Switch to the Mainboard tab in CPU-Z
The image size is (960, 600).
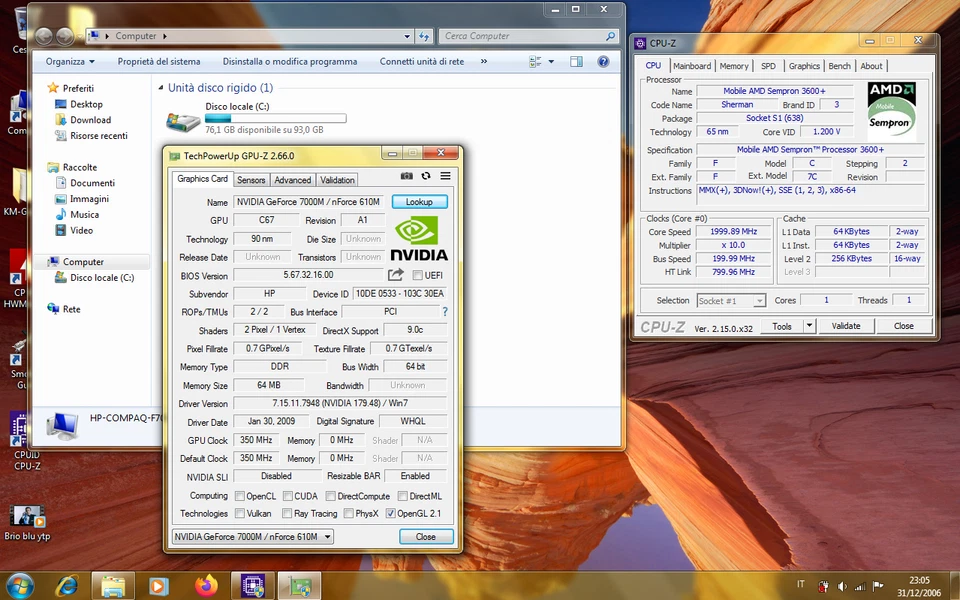692,66
